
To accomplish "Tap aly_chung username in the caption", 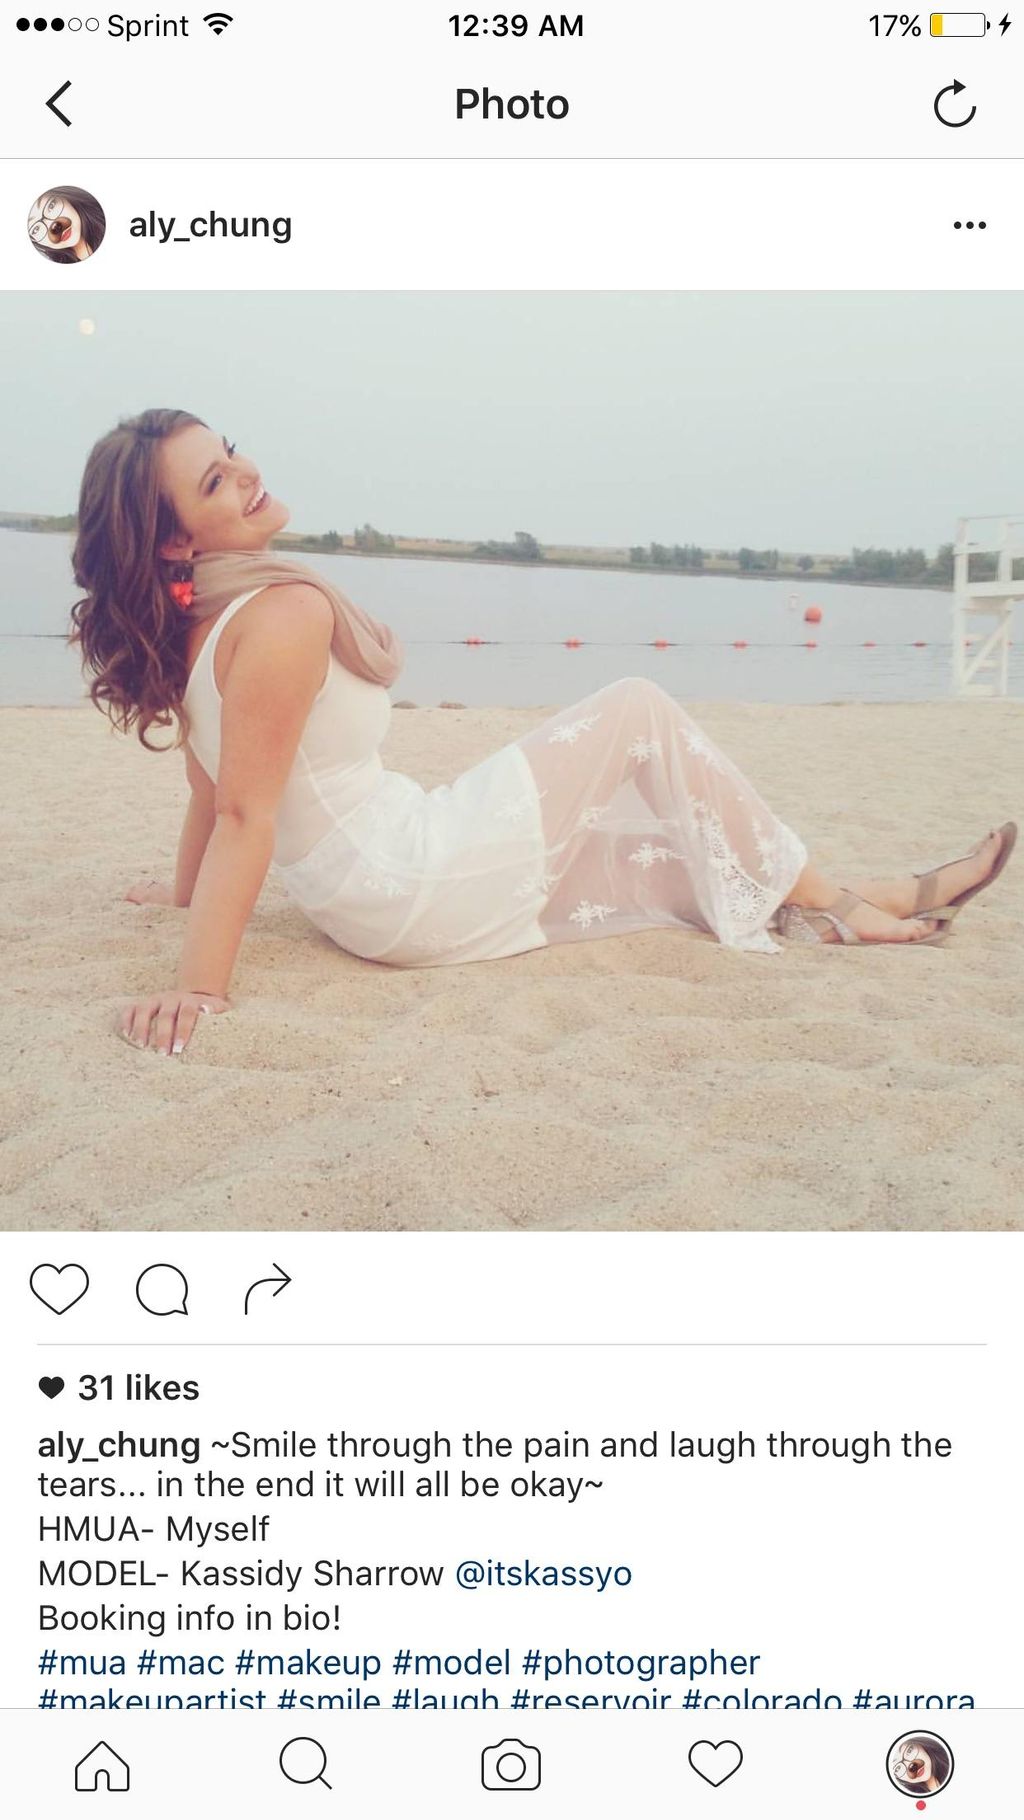I will [x=119, y=1446].
